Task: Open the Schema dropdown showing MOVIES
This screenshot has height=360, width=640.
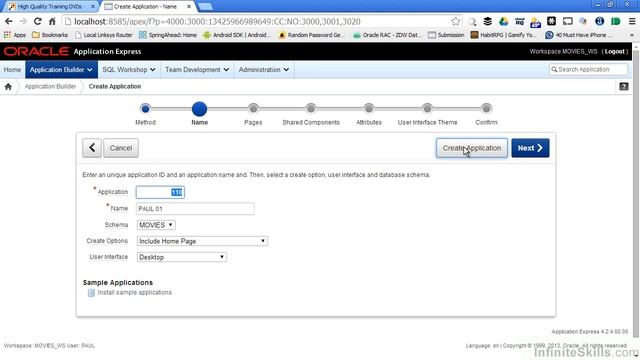Action: pos(156,225)
